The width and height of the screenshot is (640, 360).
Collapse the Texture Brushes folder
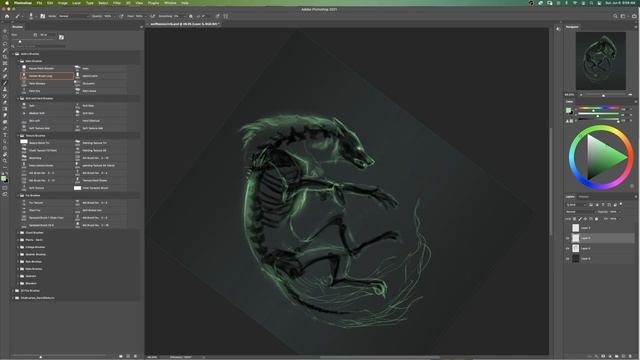(x=18, y=136)
